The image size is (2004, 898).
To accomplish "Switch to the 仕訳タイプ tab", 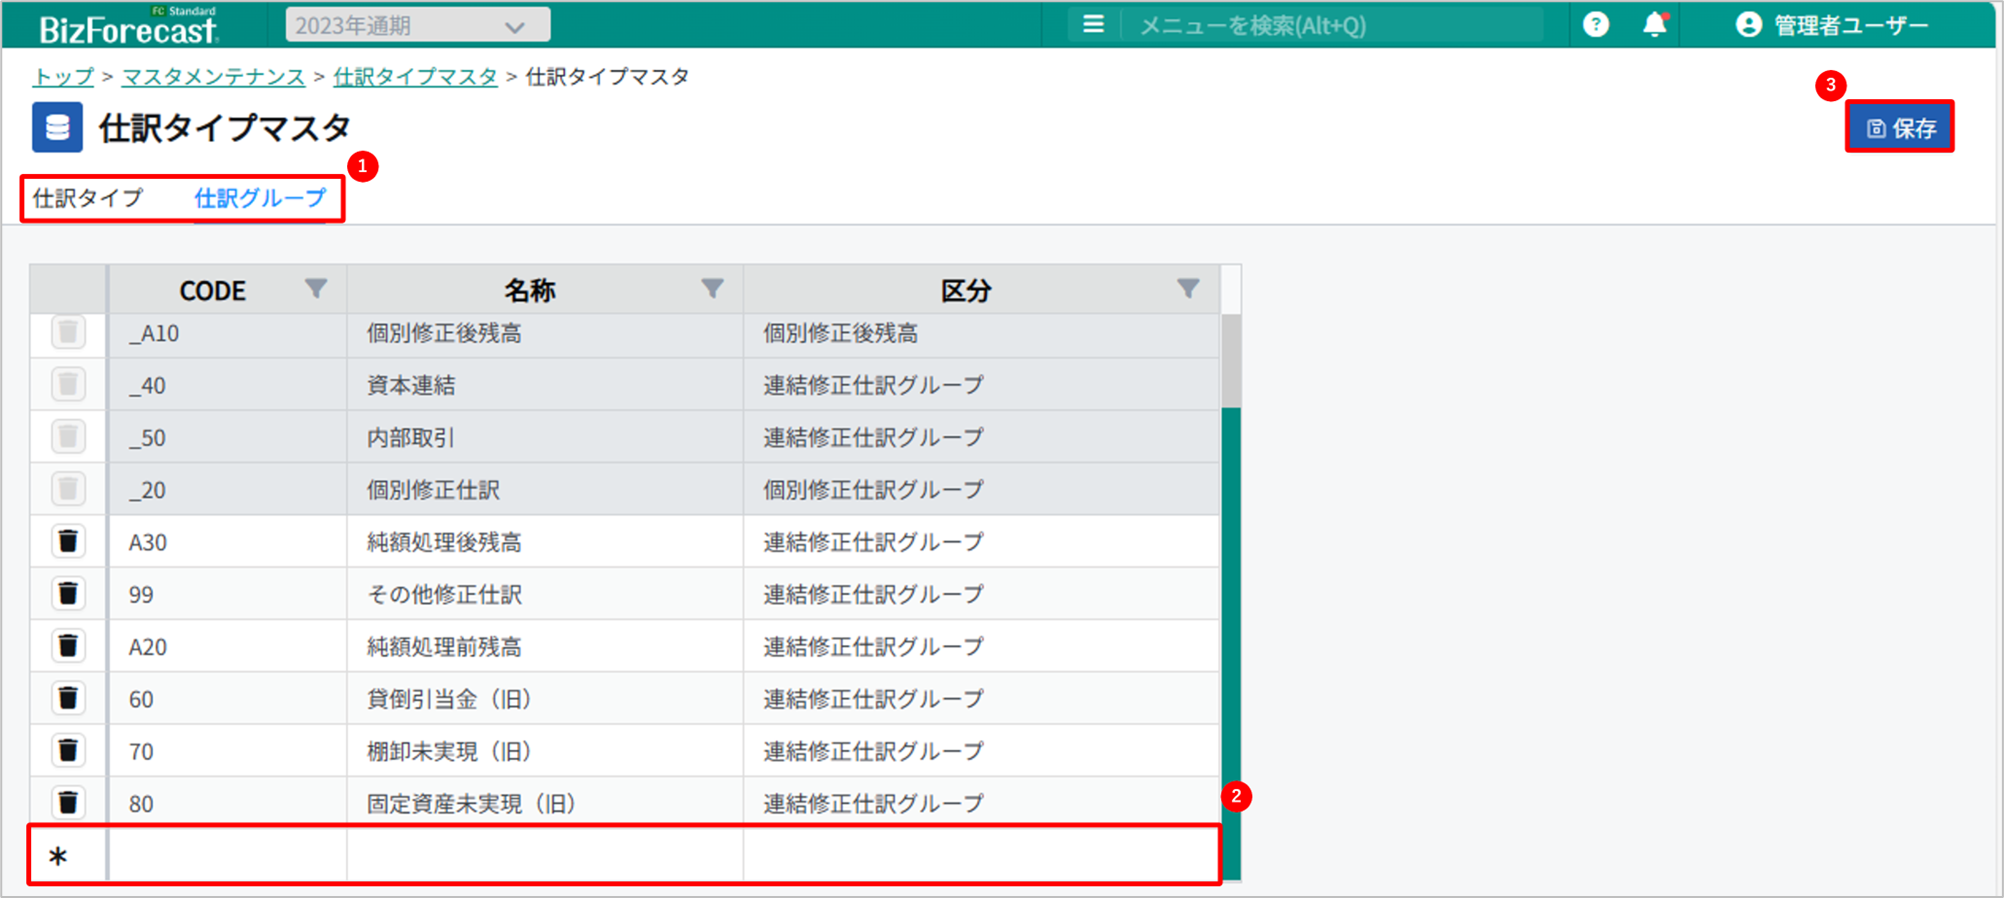I will pos(88,198).
